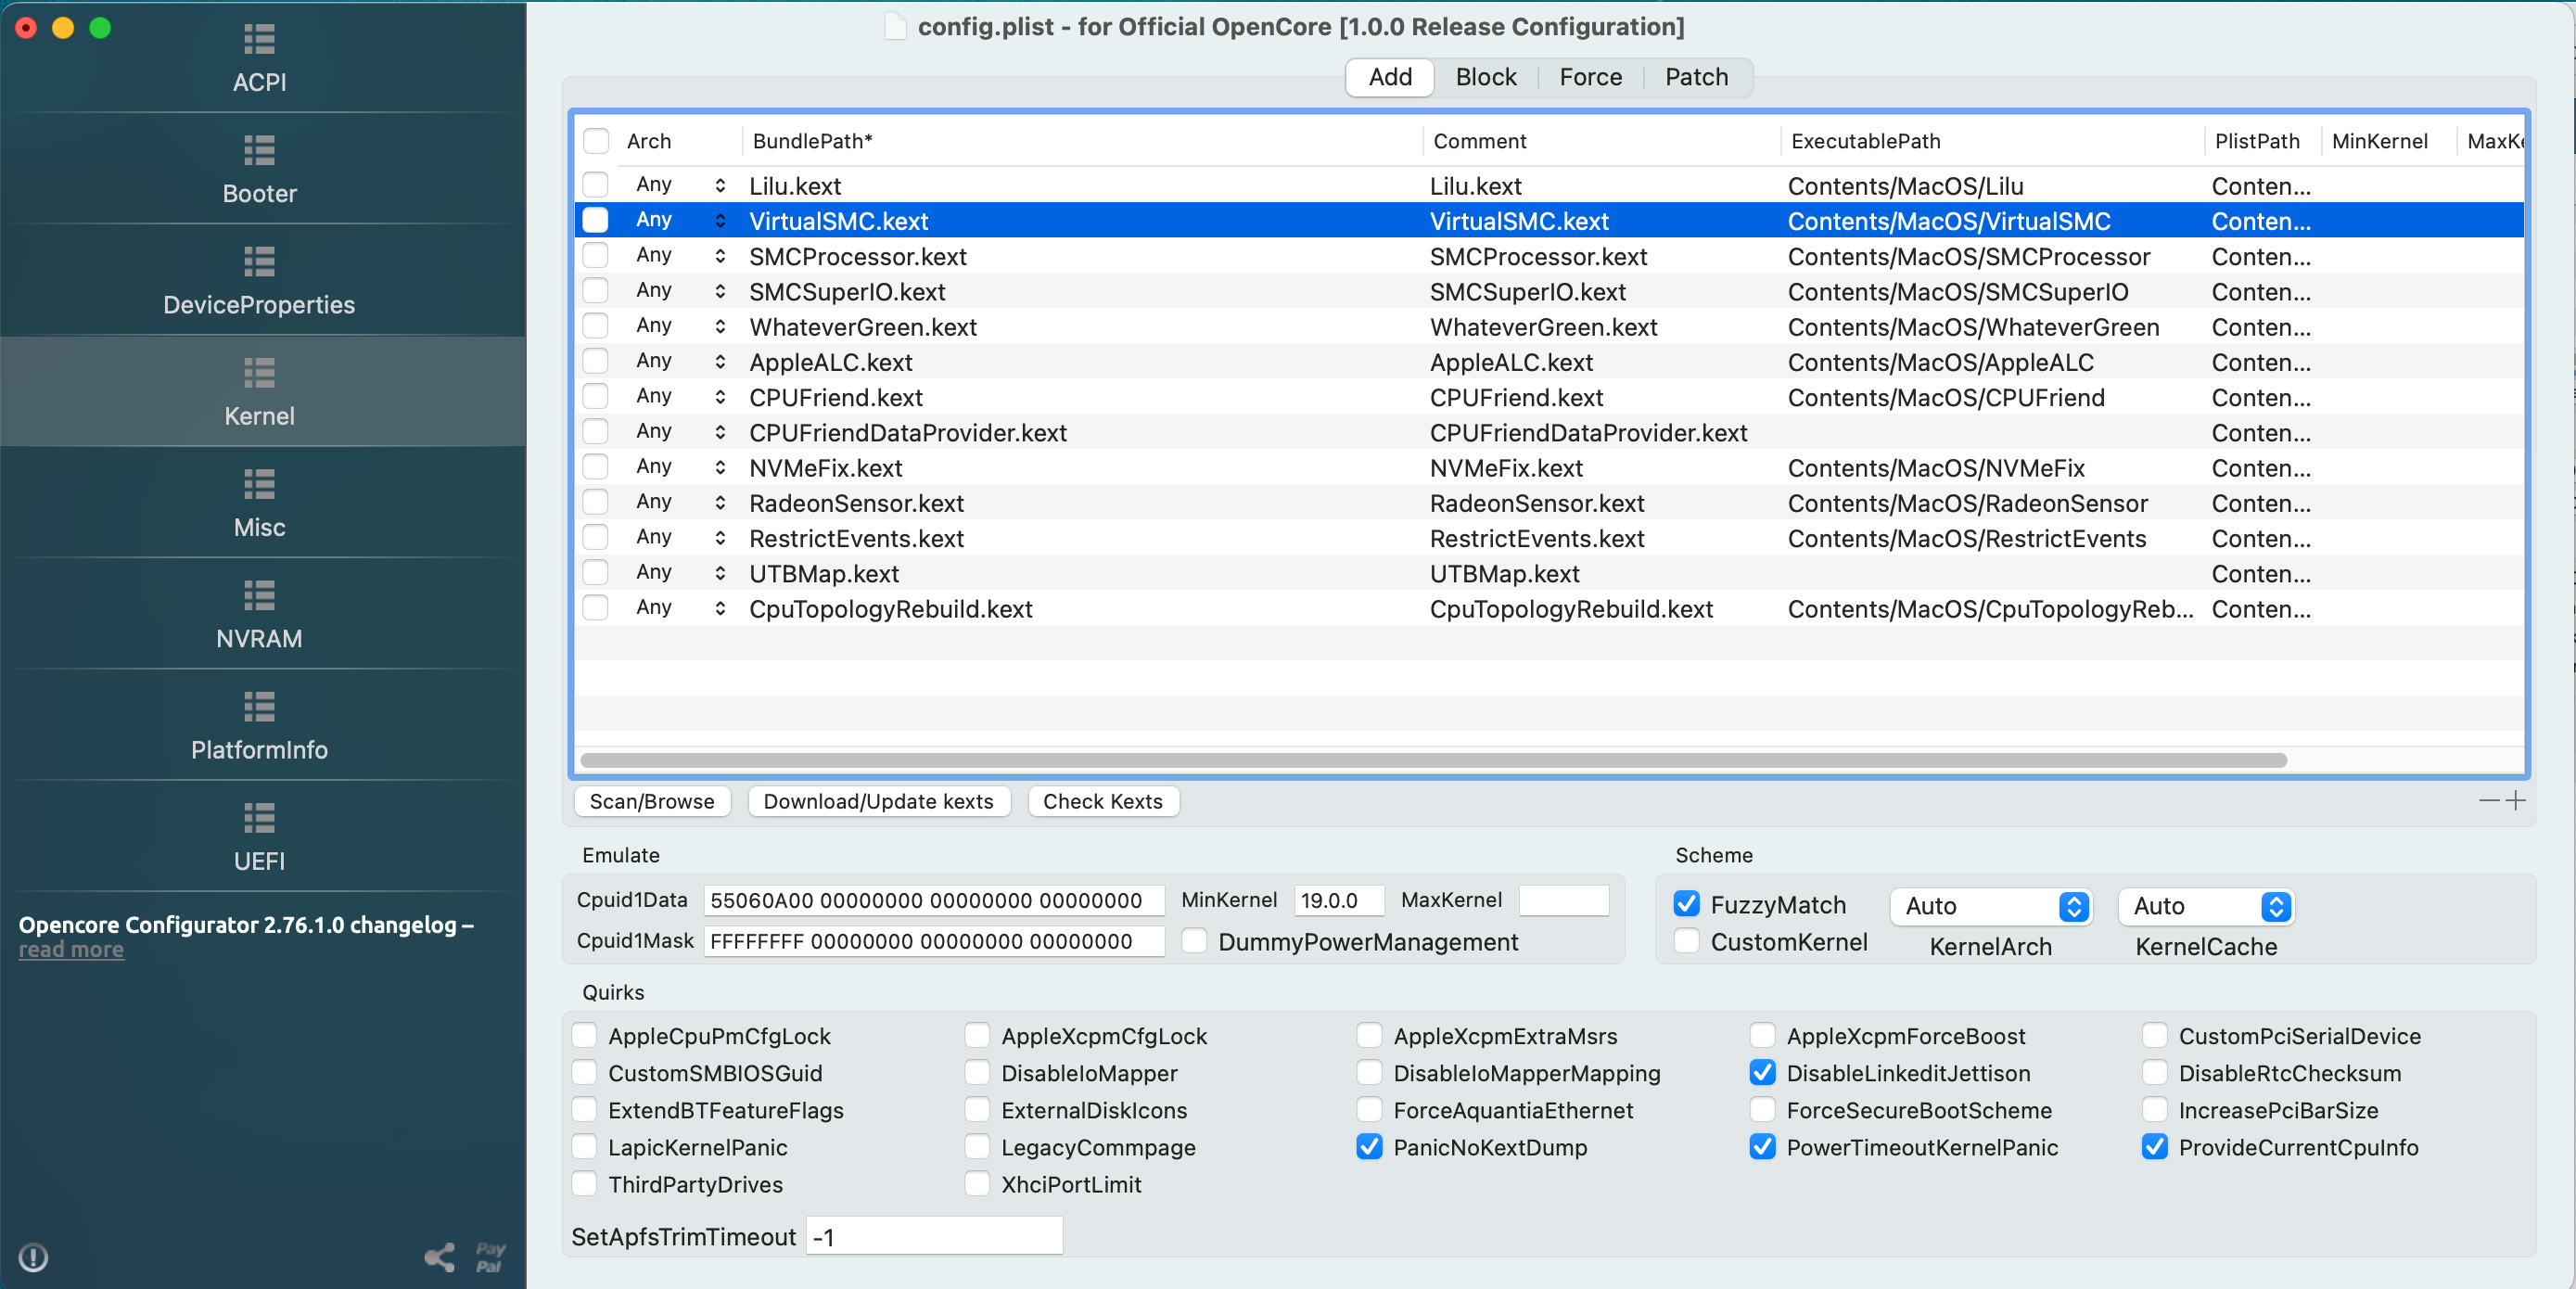Viewport: 2576px width, 1289px height.
Task: Click the minus icon to remove kext
Action: pos(2489,800)
